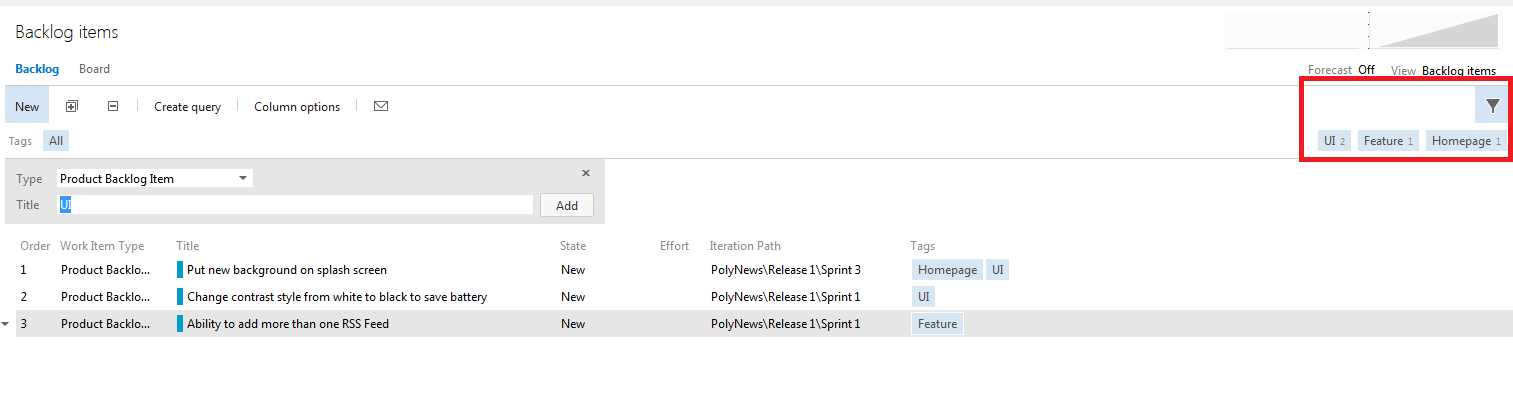Click the New button
The width and height of the screenshot is (1513, 395).
(x=27, y=106)
